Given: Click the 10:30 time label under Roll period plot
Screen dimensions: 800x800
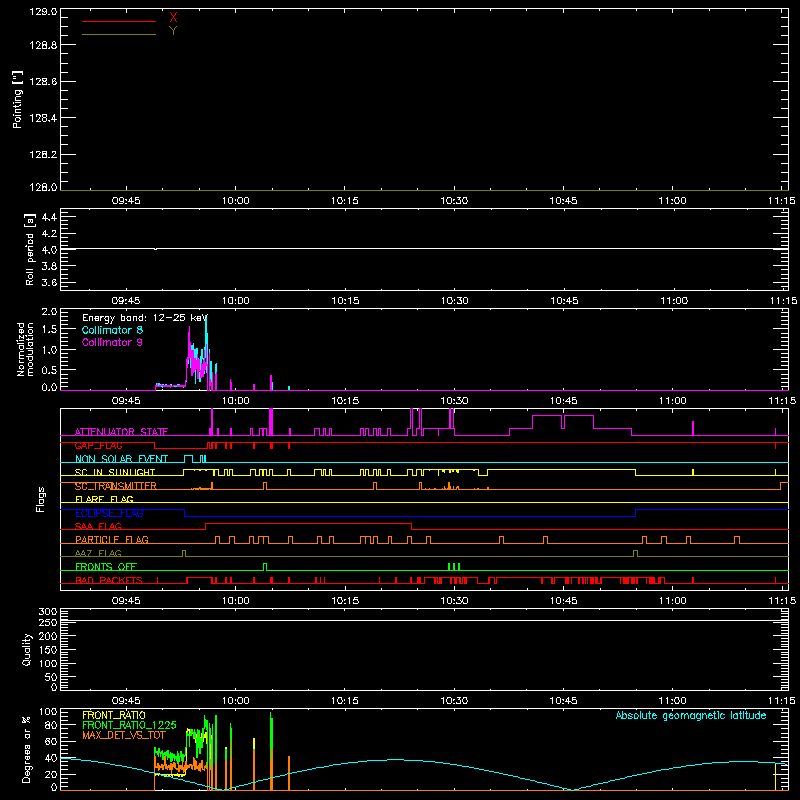Looking at the screenshot, I should click(x=454, y=301).
